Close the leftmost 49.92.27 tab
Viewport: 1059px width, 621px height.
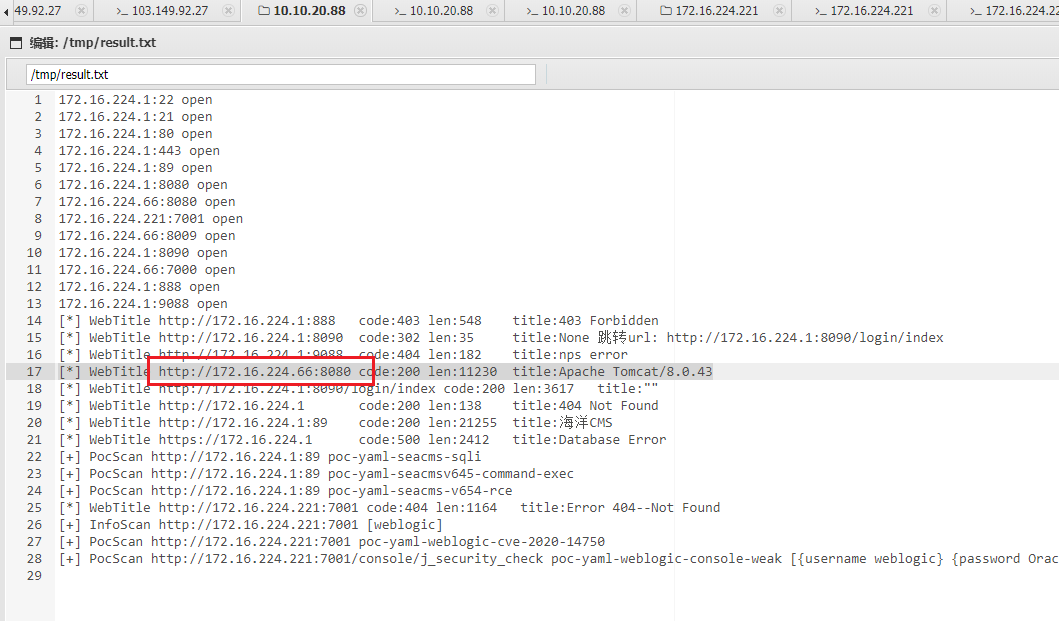(x=81, y=11)
